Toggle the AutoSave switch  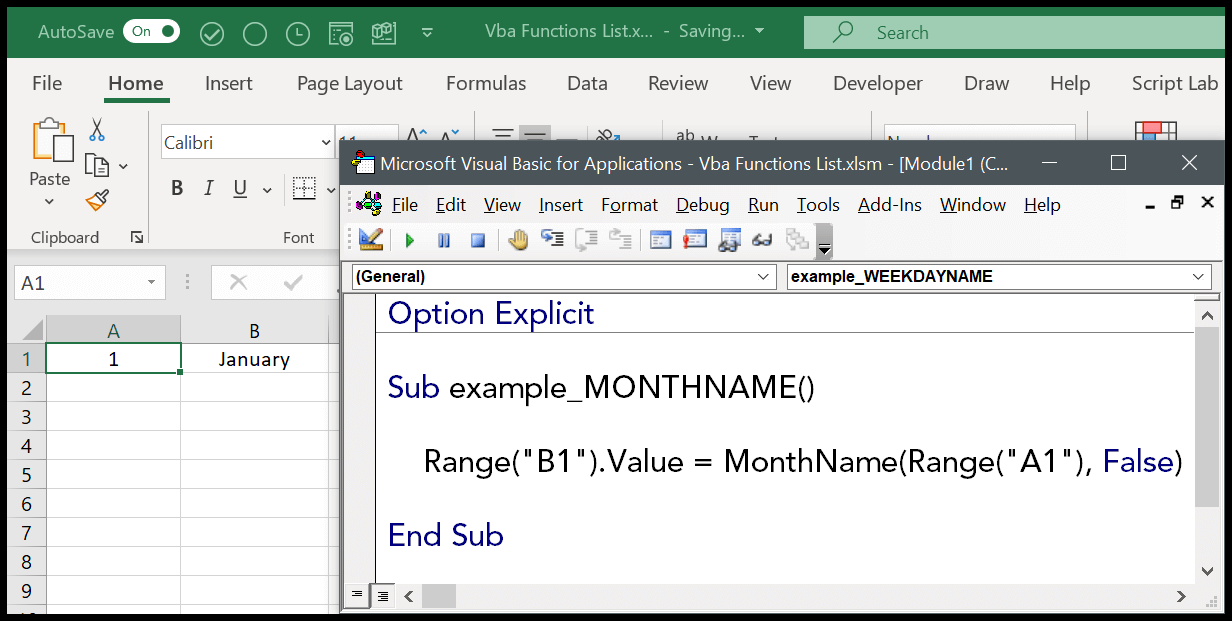pos(151,32)
